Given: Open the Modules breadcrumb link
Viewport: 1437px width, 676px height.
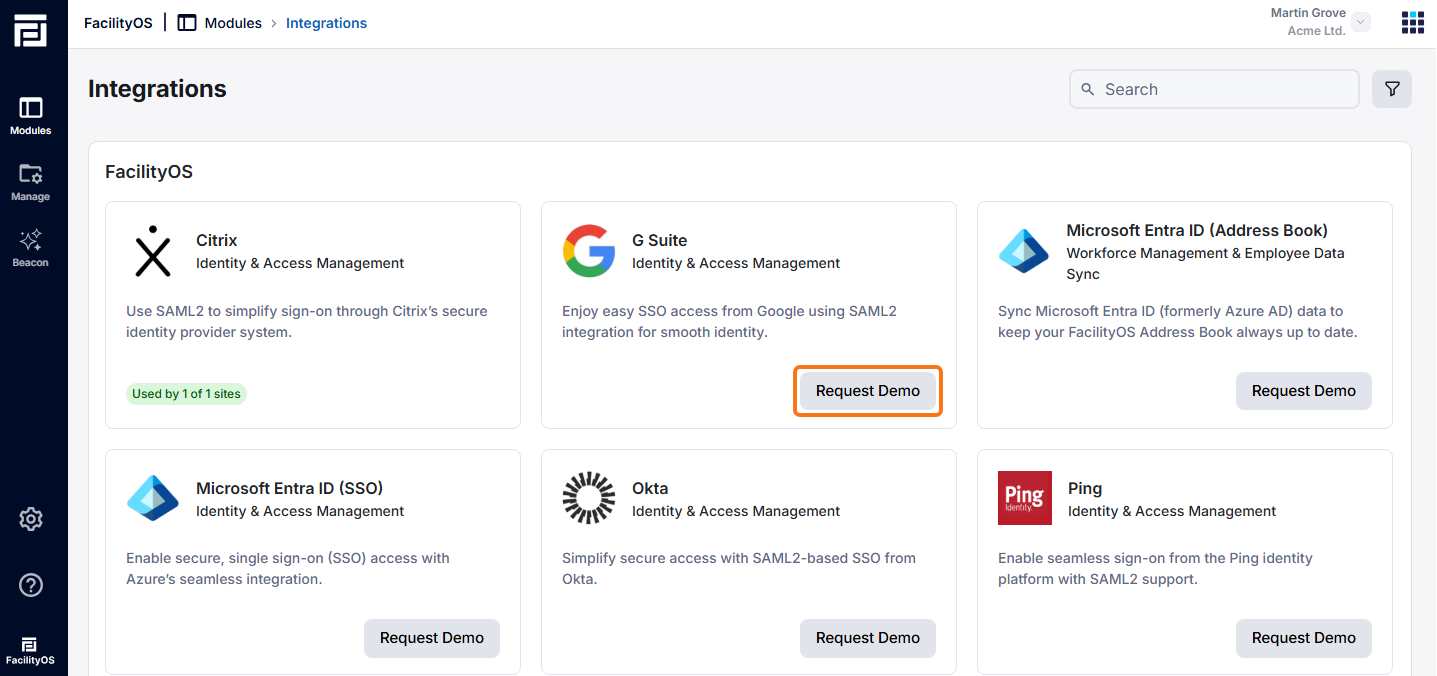Looking at the screenshot, I should (232, 22).
